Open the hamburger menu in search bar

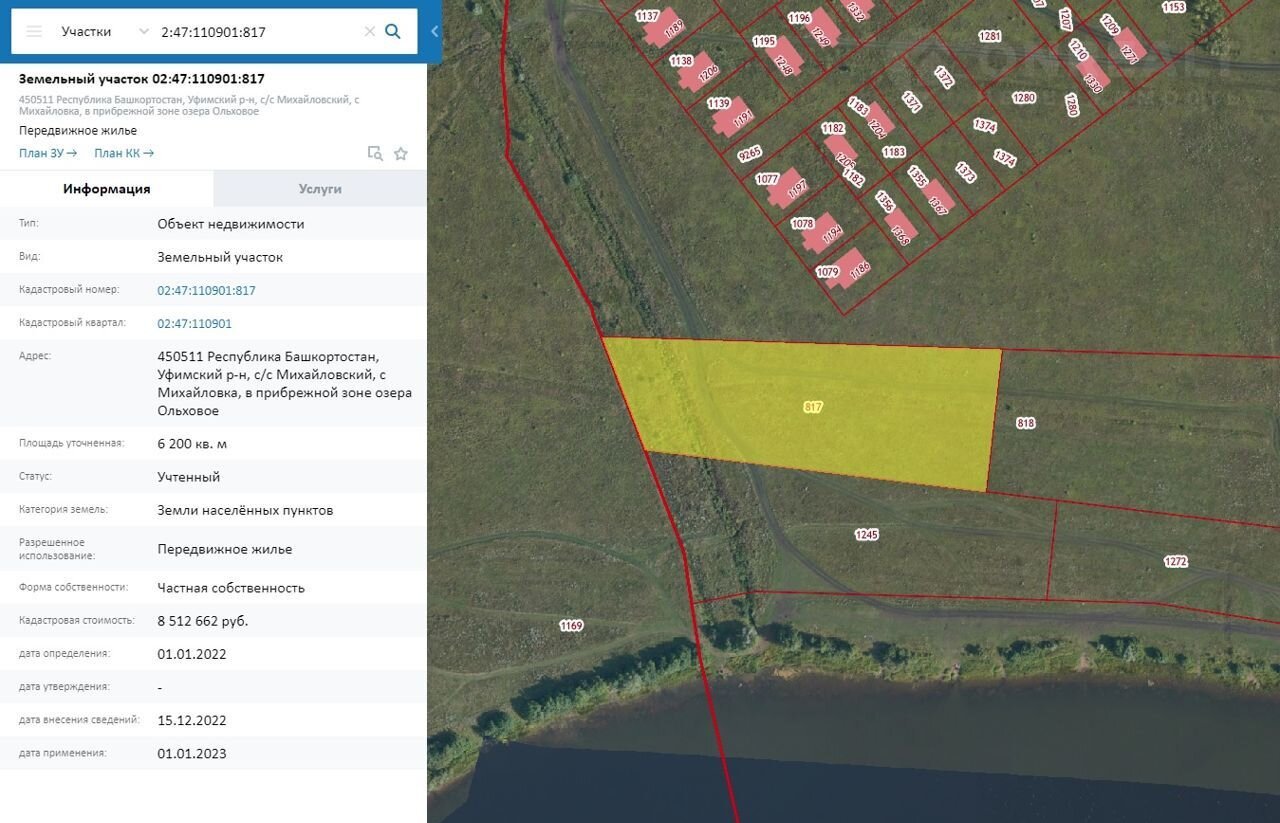pyautogui.click(x=34, y=31)
